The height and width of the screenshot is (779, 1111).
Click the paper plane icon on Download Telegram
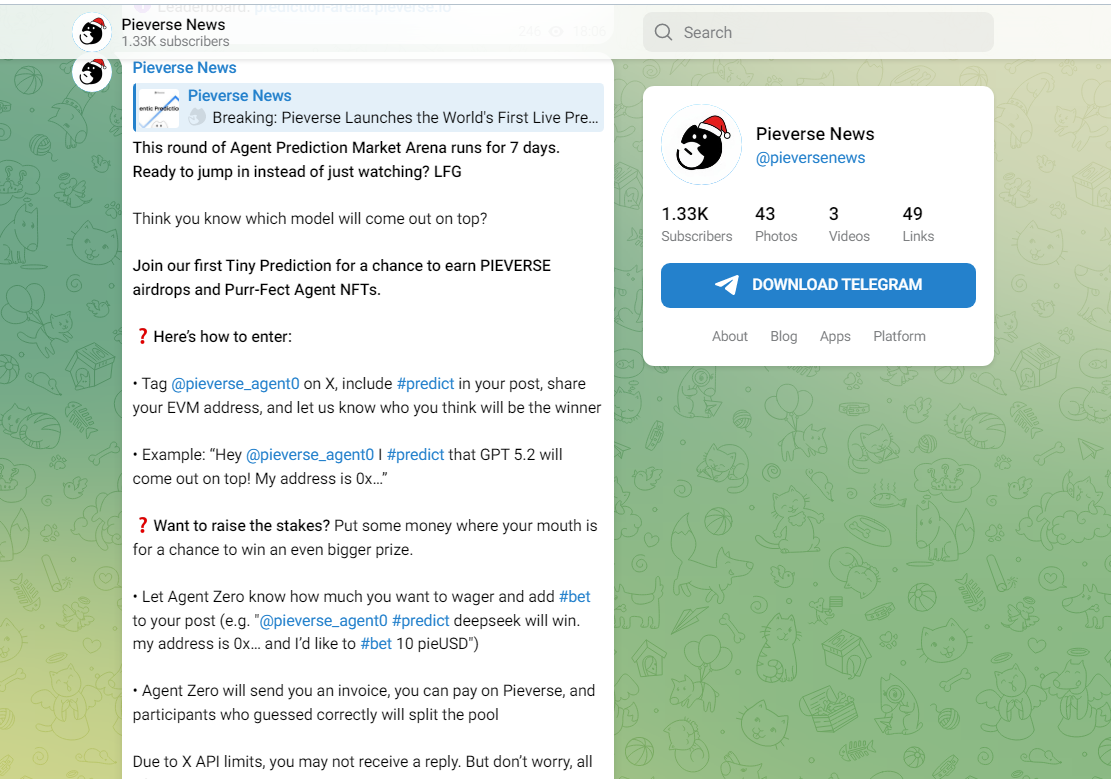pyautogui.click(x=727, y=285)
